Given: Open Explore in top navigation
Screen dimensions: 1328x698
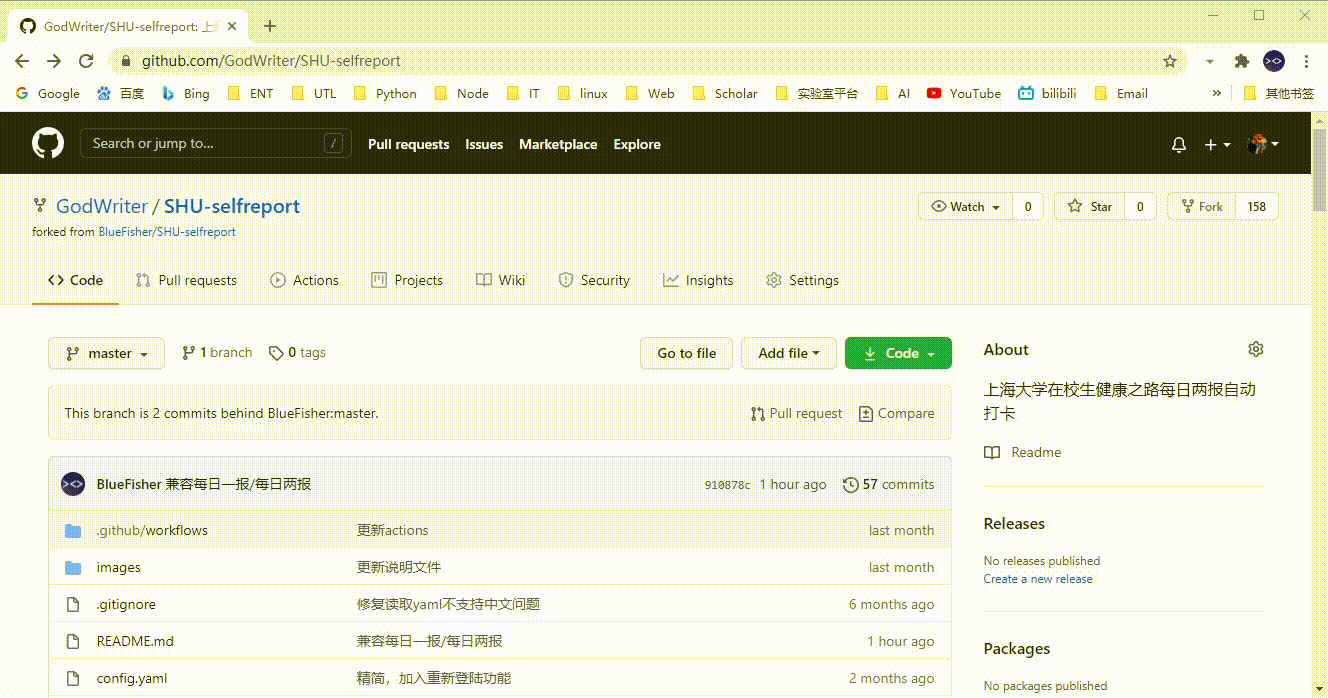Looking at the screenshot, I should click(637, 144).
